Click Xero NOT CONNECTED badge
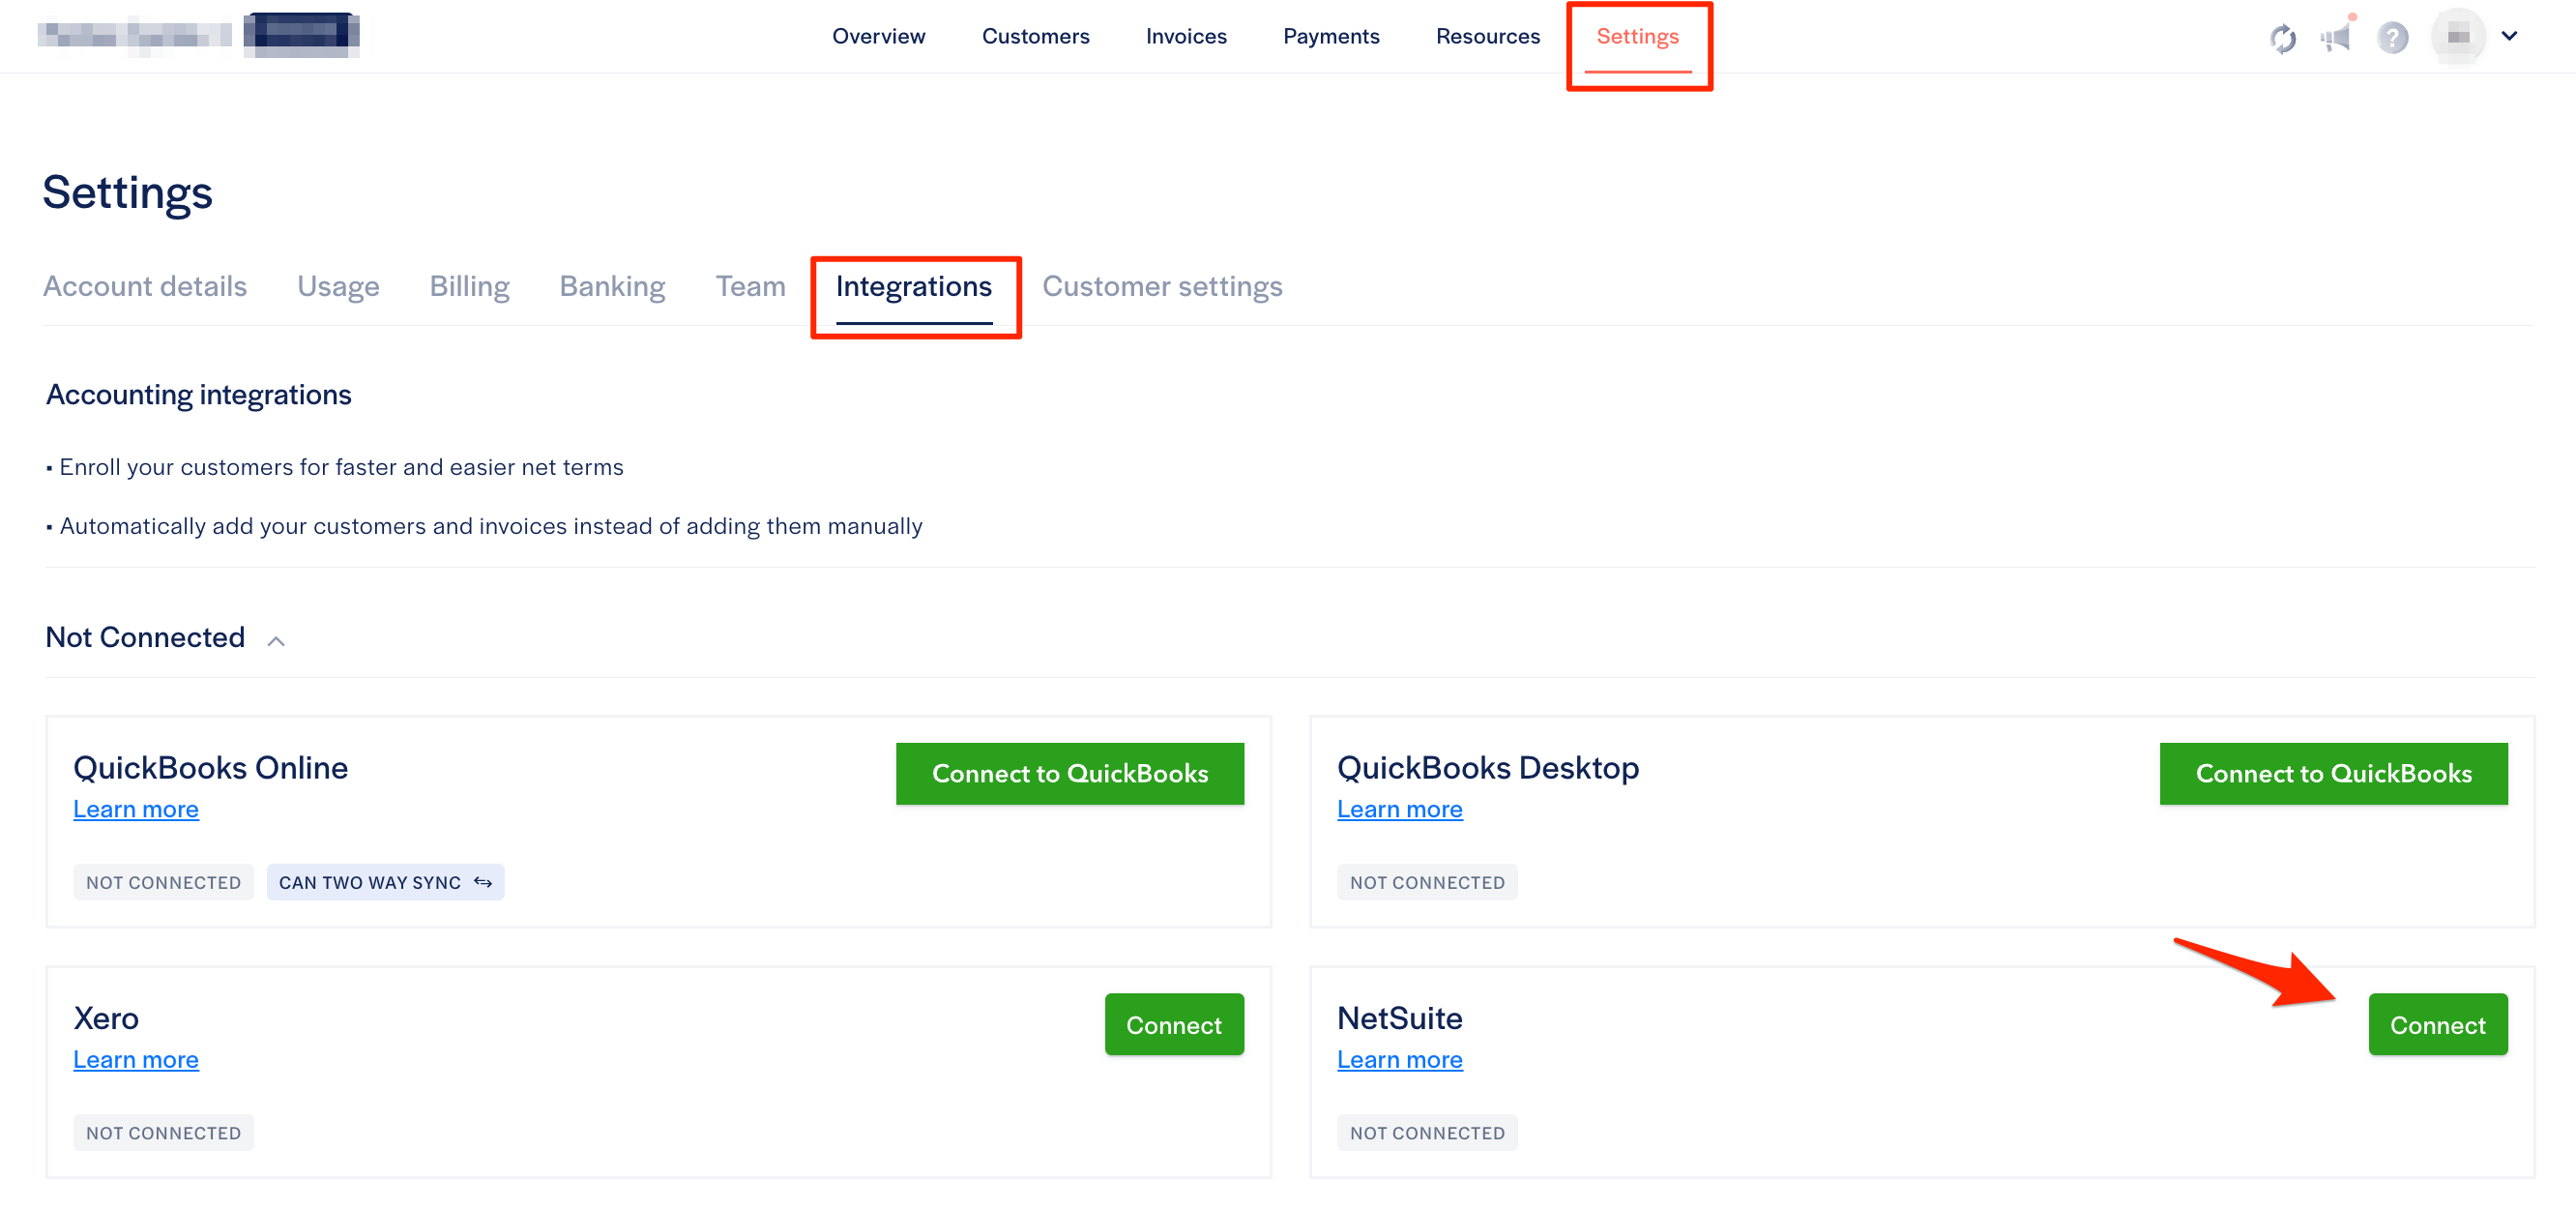The image size is (2576, 1209). click(x=163, y=1132)
